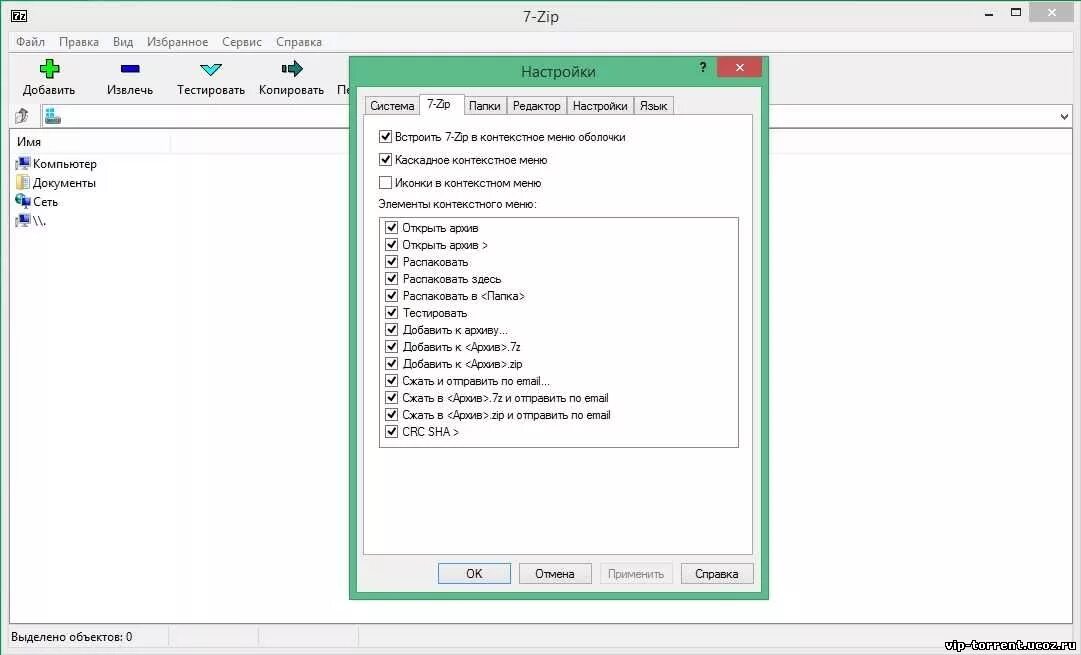Toggle Сжать в <Архив>.7z и отправить checkbox

click(x=392, y=398)
